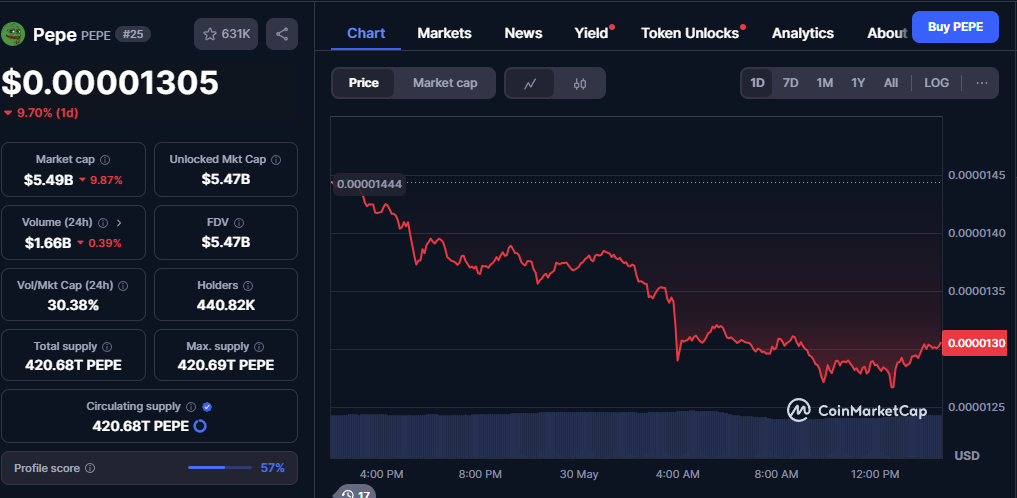
Task: Open the share icon button
Action: coord(282,34)
